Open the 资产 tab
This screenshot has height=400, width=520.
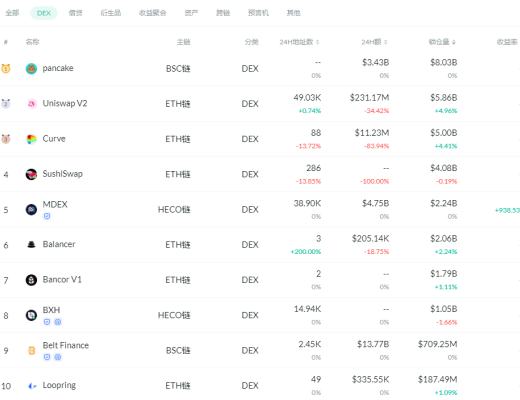(x=191, y=13)
